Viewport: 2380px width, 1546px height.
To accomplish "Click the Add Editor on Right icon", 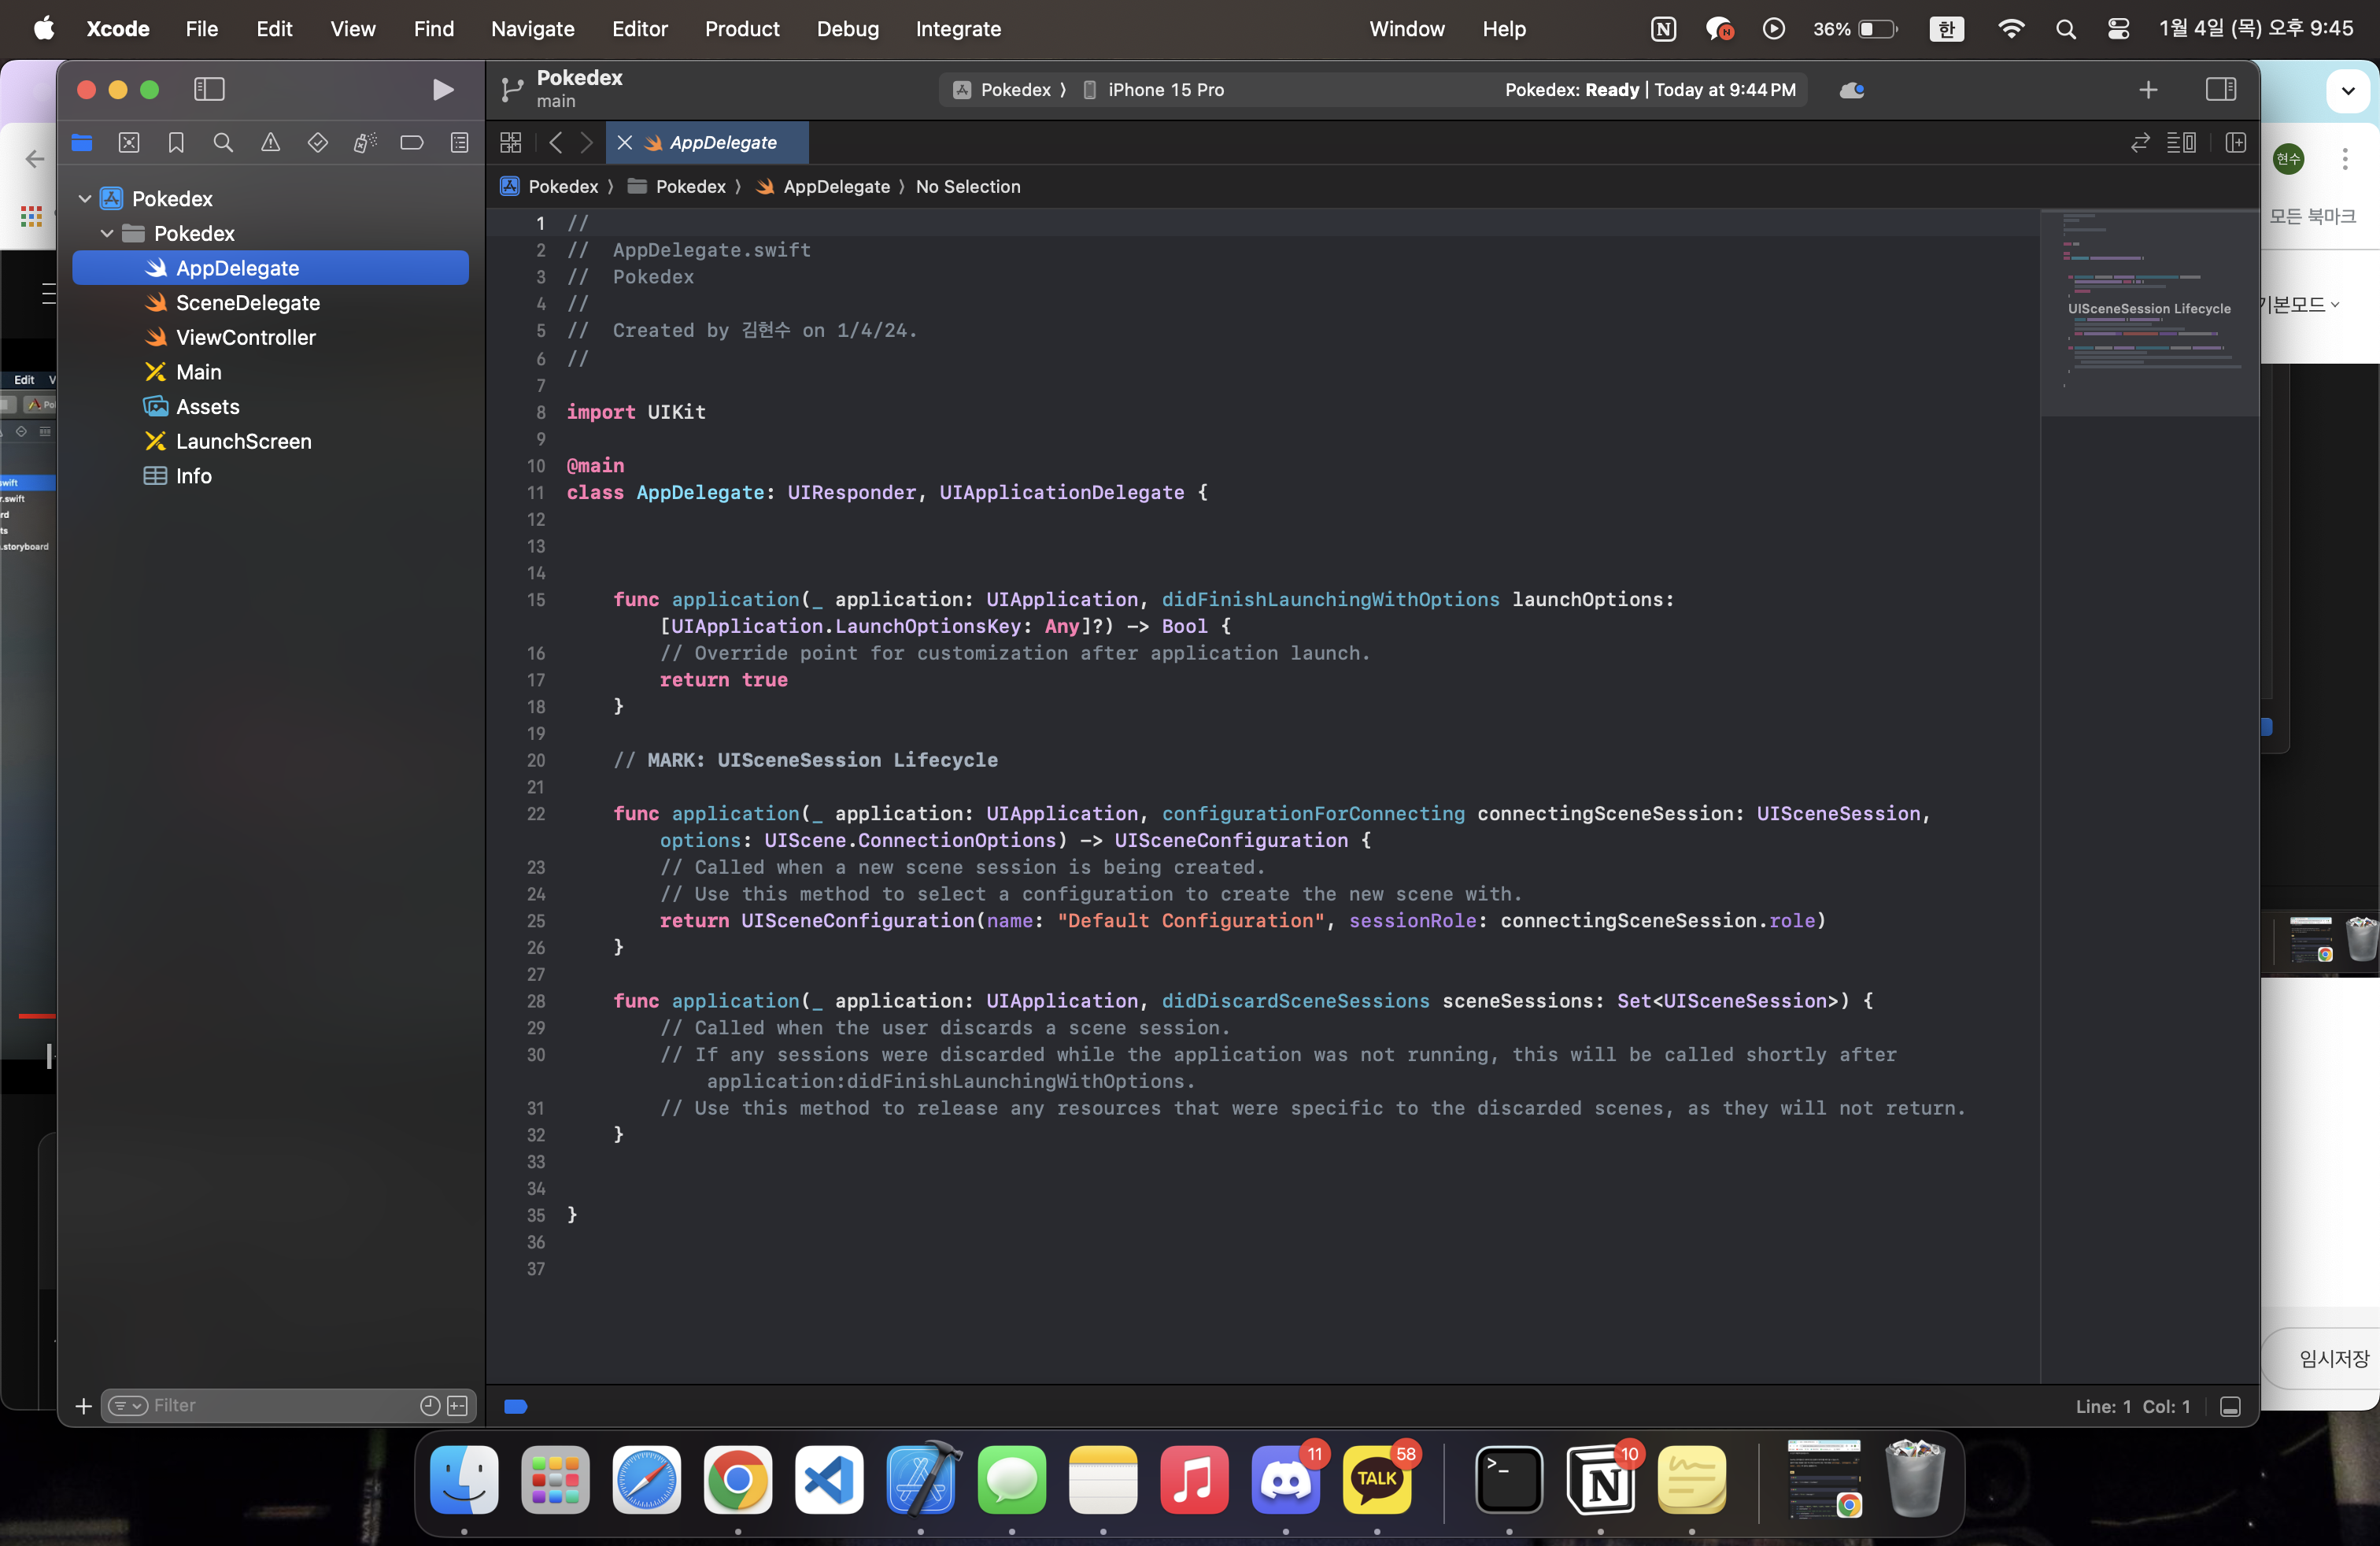I will tap(2236, 143).
